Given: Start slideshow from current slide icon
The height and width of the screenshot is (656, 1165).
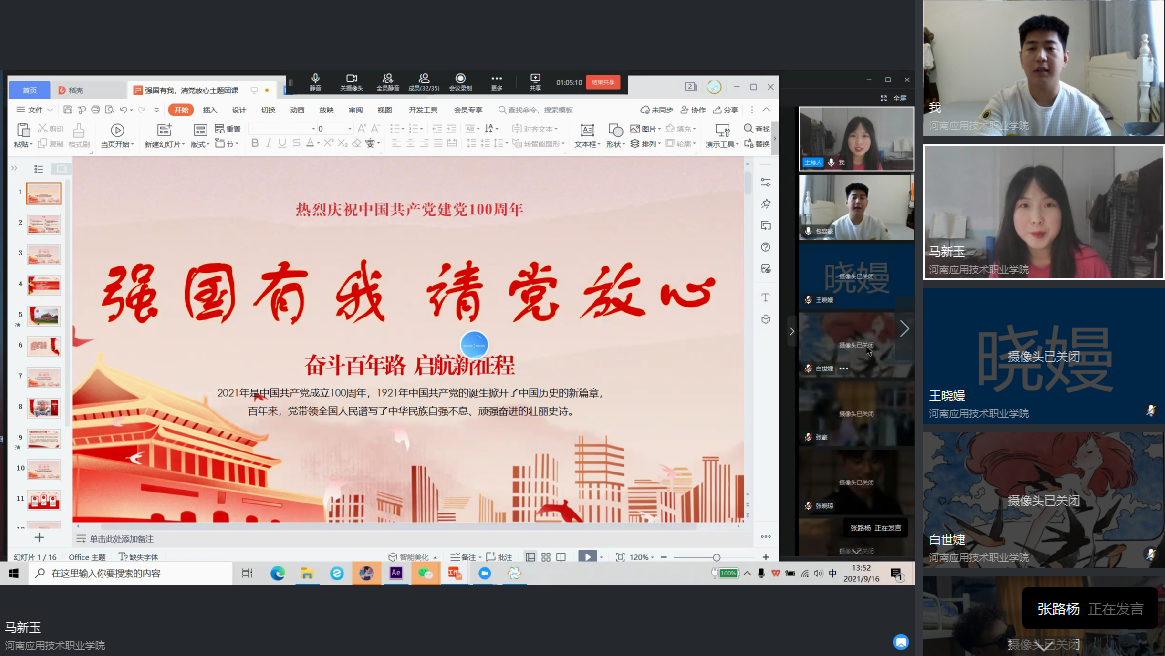Looking at the screenshot, I should tap(117, 130).
